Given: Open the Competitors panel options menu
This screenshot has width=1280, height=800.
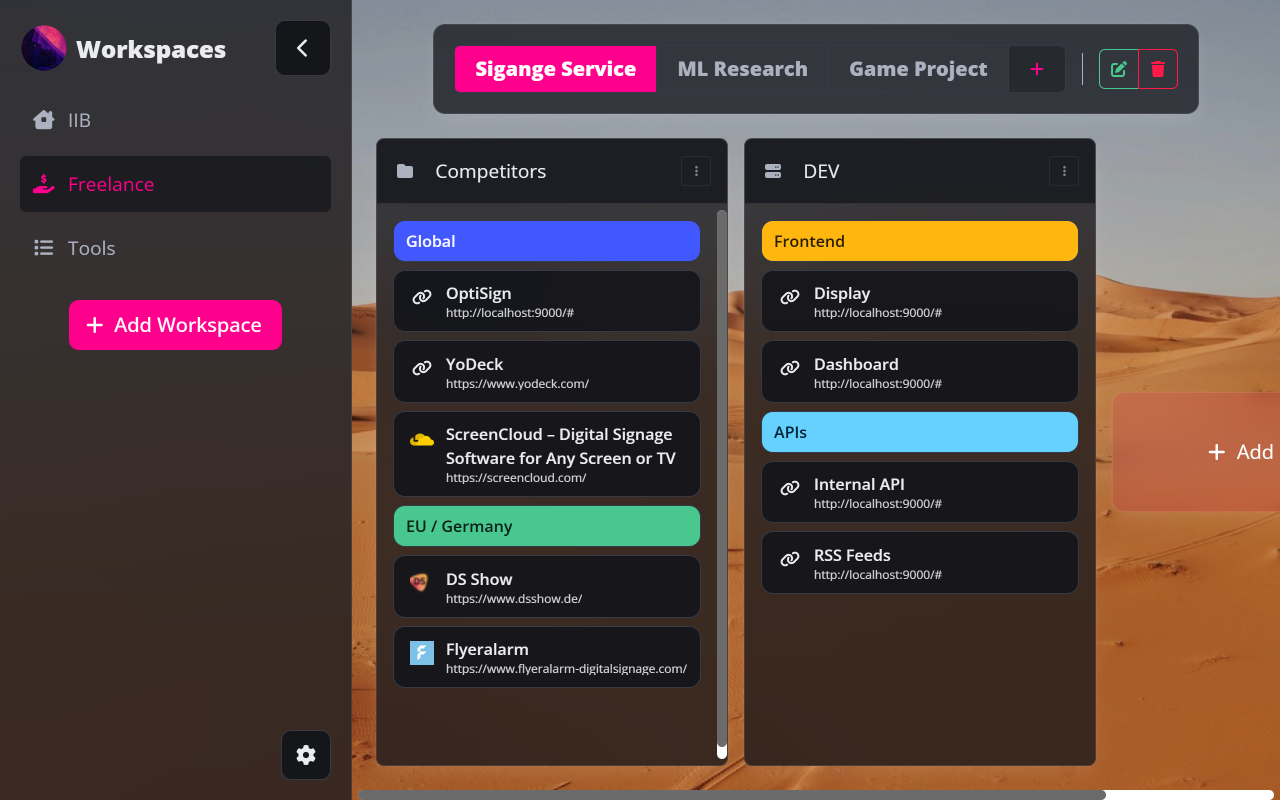Looking at the screenshot, I should coord(696,171).
